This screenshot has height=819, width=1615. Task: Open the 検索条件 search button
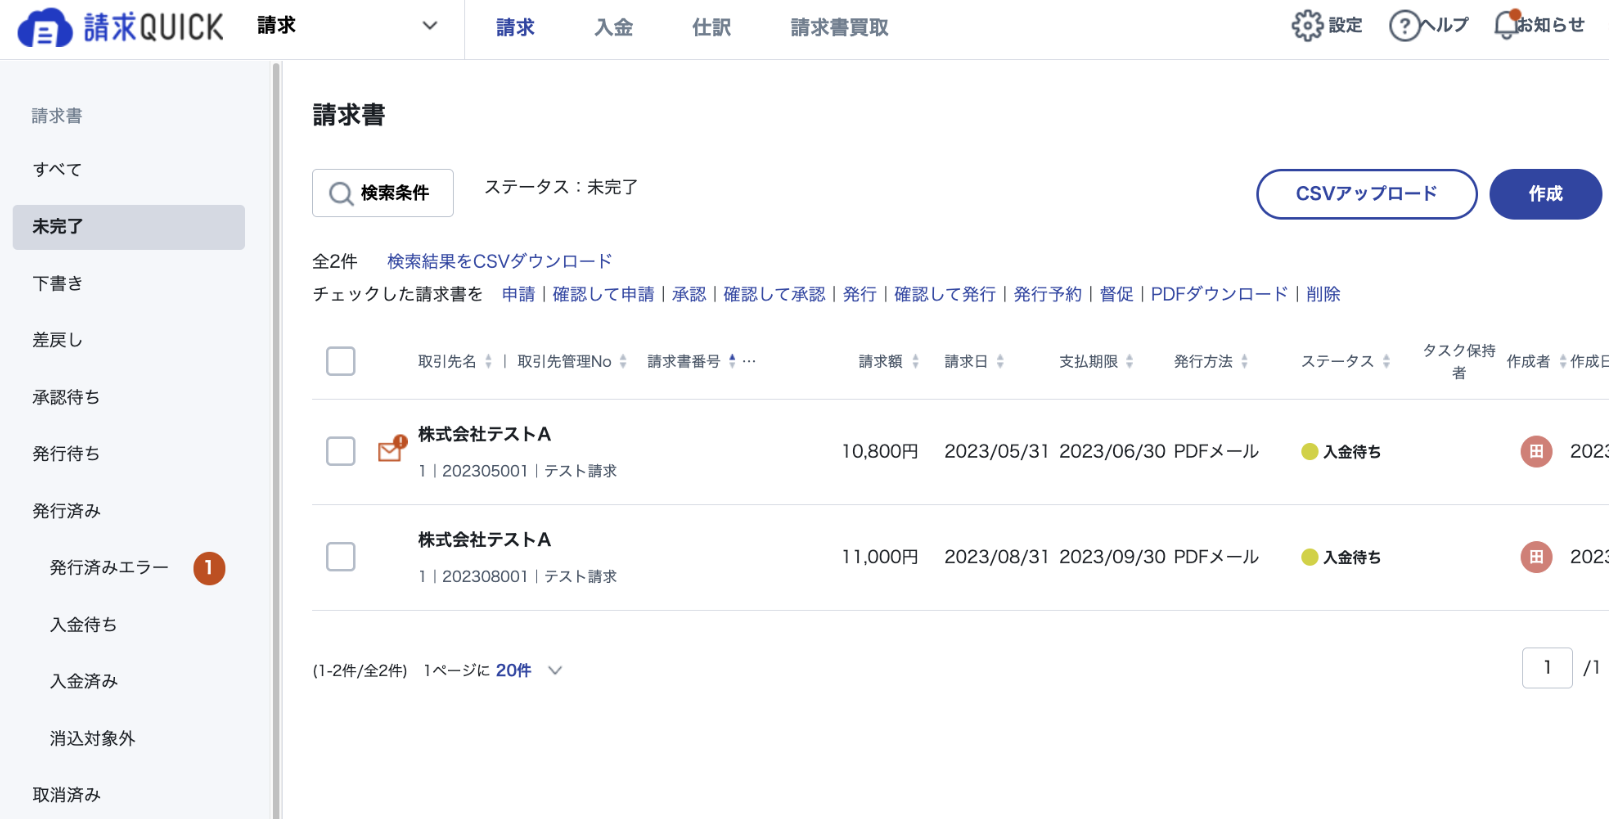click(x=383, y=193)
